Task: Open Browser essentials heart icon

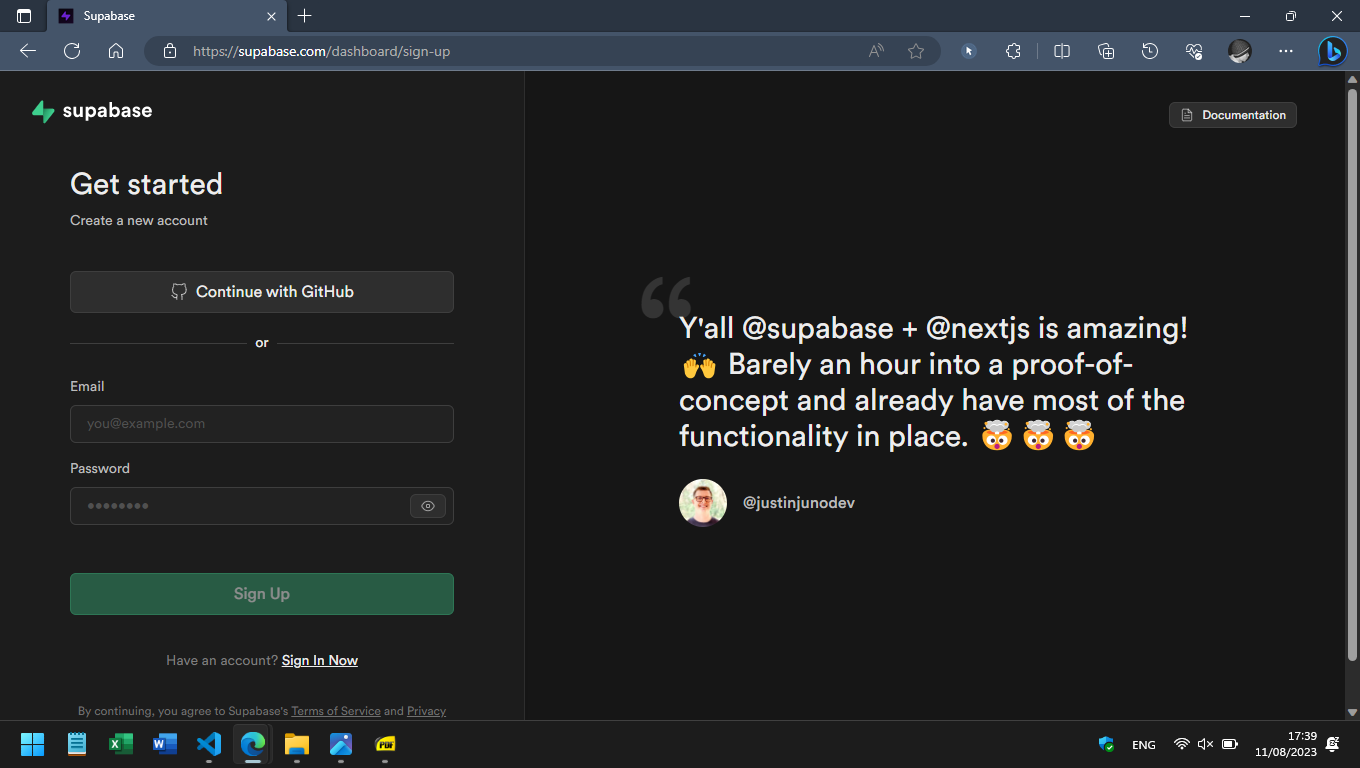Action: click(1194, 51)
